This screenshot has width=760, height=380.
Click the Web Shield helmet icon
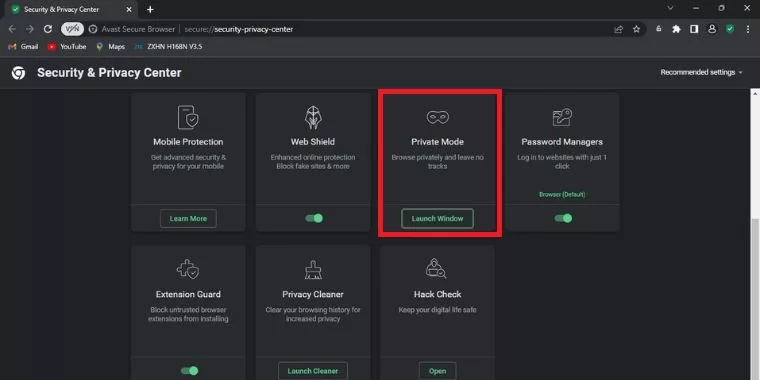313,117
